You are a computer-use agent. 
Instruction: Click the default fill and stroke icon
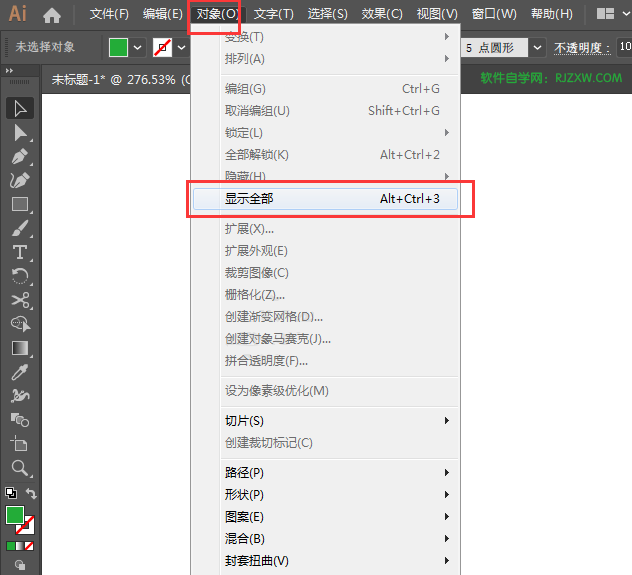[x=11, y=493]
